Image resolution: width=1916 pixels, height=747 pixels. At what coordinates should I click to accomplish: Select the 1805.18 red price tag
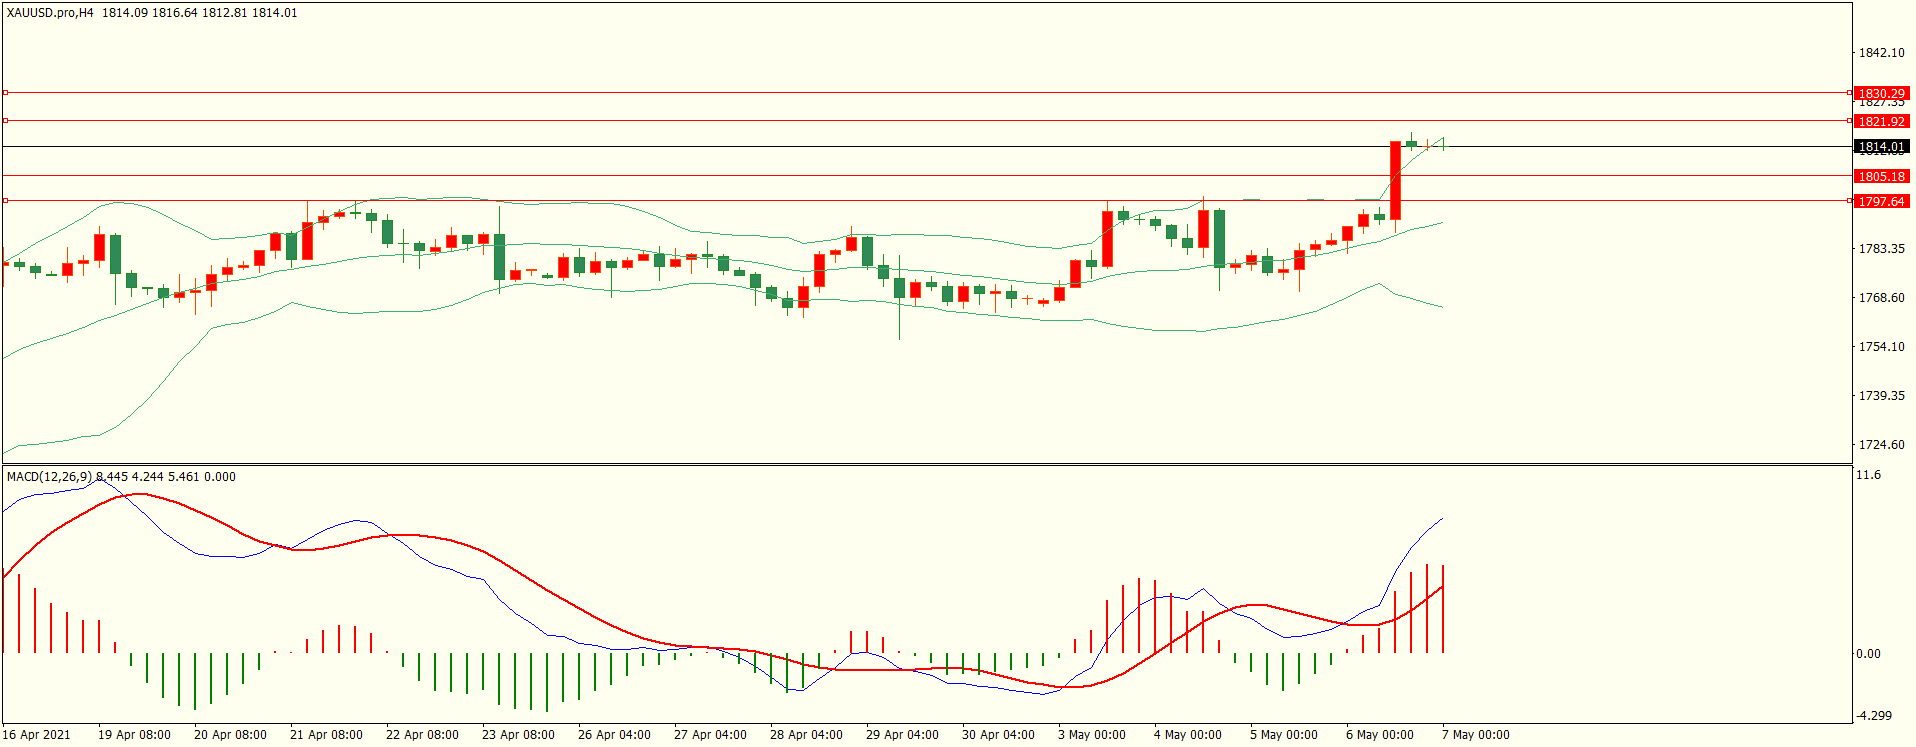click(1881, 176)
